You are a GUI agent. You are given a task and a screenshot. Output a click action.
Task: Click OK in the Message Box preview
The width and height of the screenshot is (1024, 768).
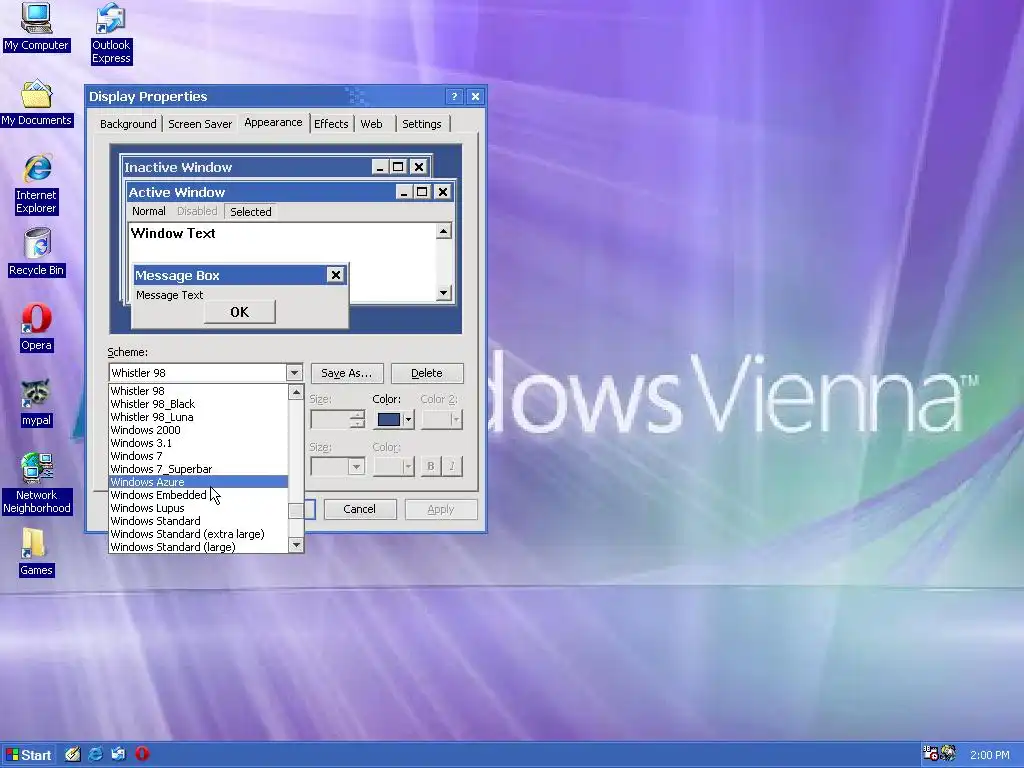click(240, 312)
